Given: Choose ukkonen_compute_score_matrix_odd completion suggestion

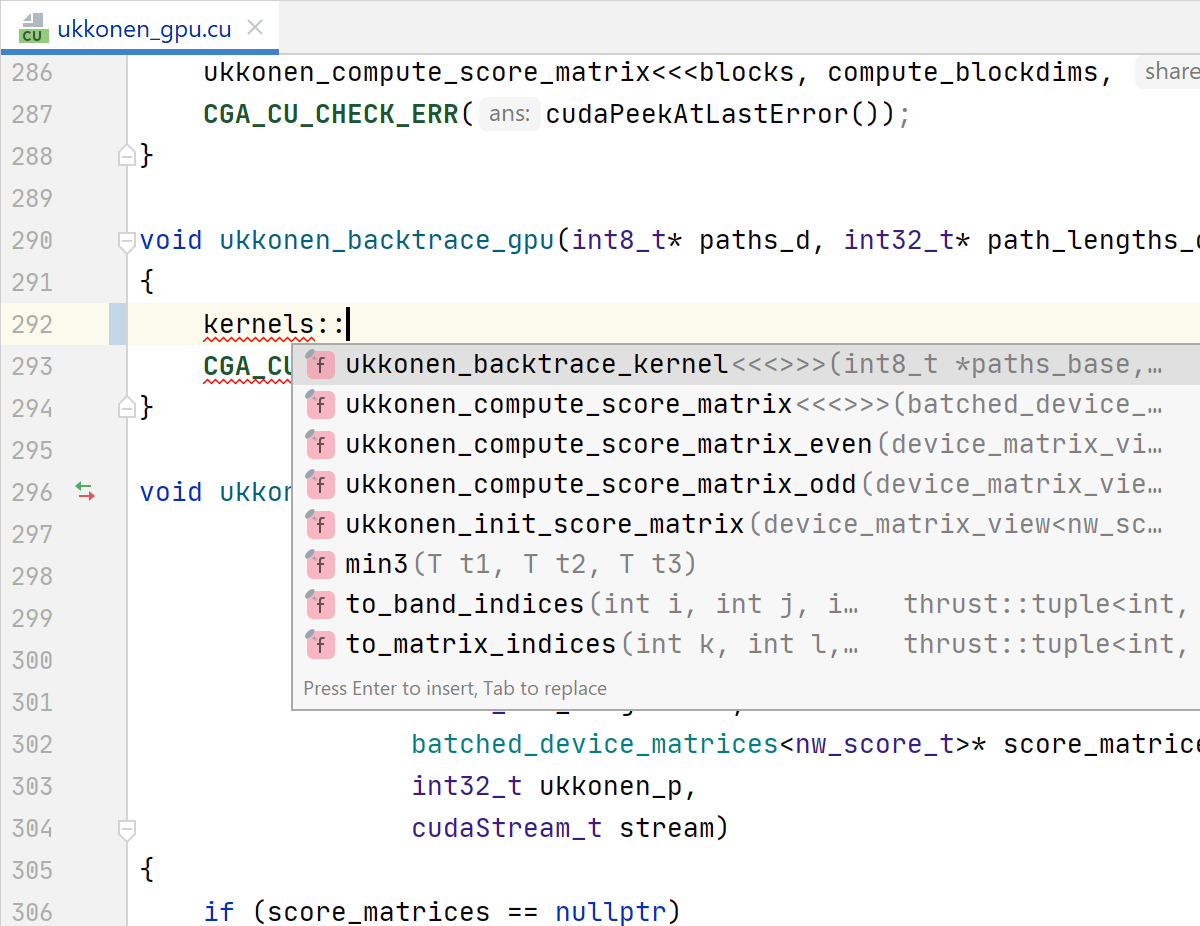Looking at the screenshot, I should pos(746,485).
